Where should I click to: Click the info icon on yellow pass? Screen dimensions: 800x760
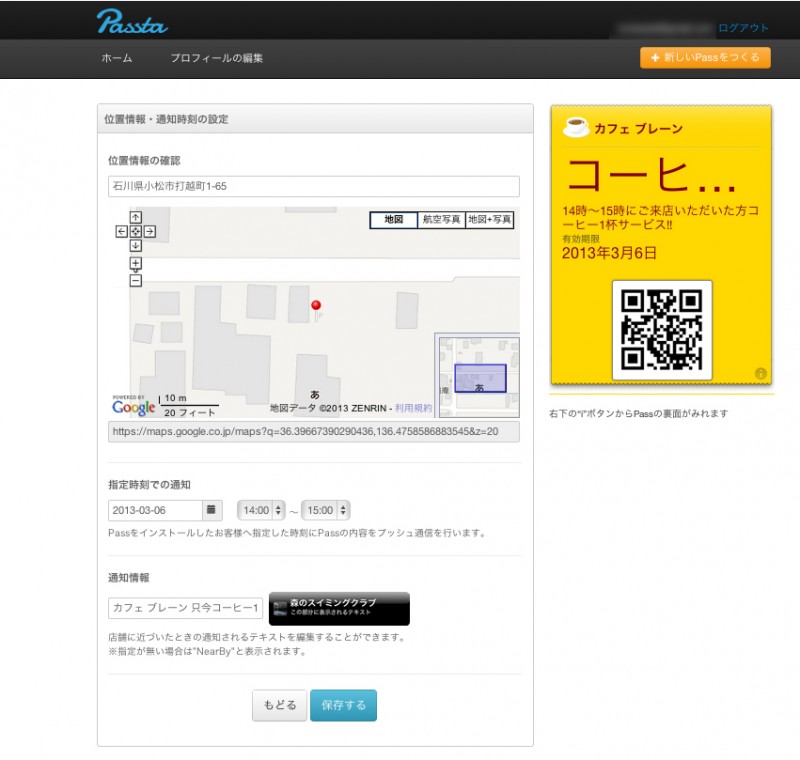[x=760, y=374]
